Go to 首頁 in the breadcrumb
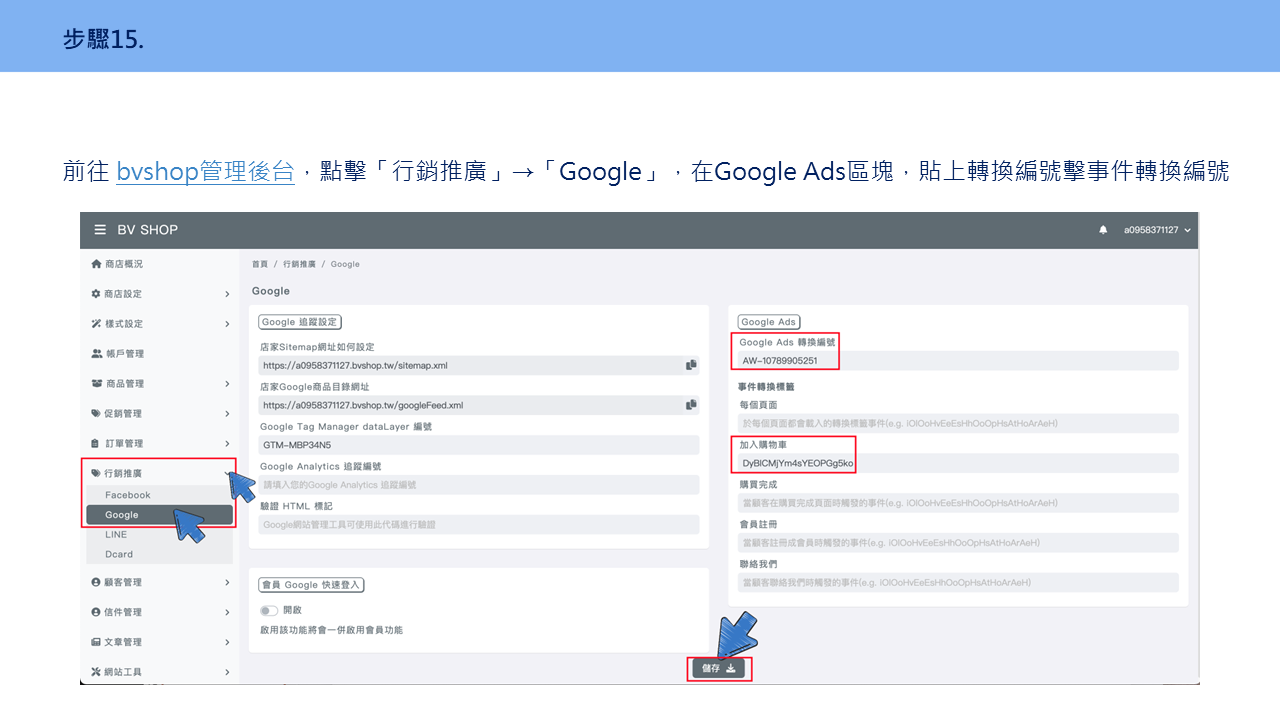This screenshot has height=720, width=1280. tap(260, 264)
